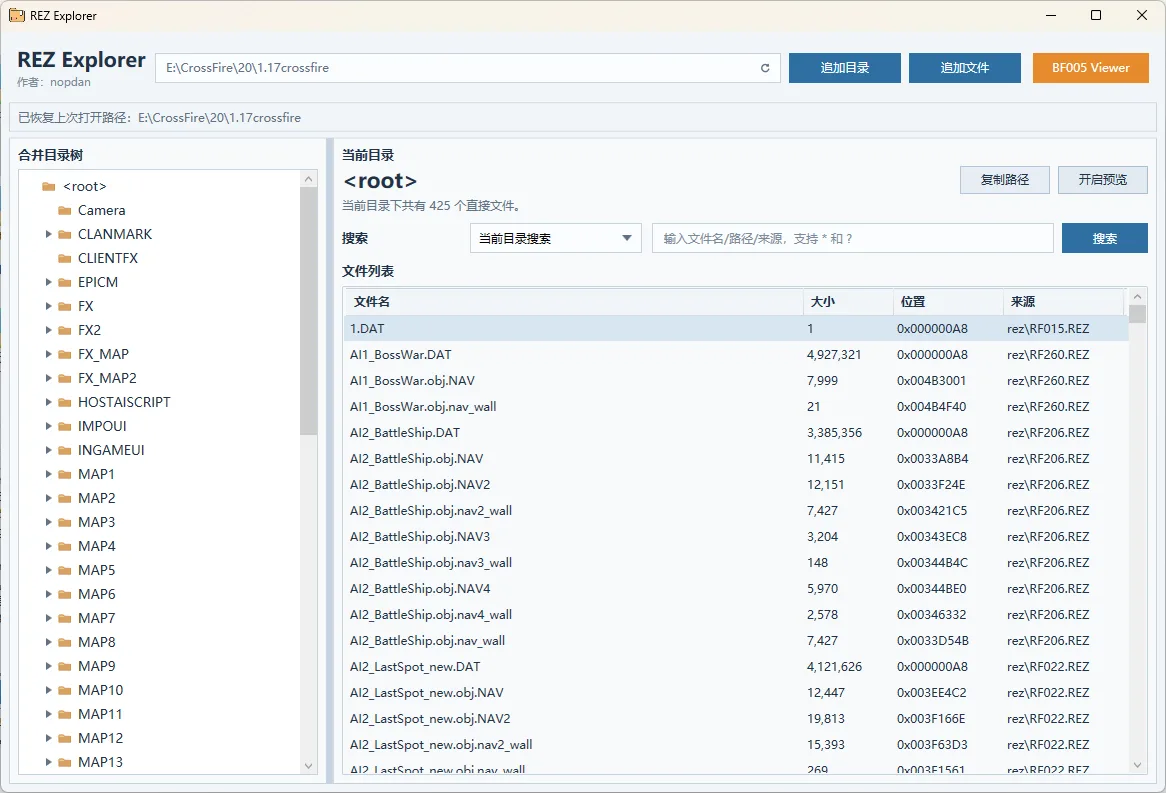Click the EPICM folder icon

tap(65, 282)
